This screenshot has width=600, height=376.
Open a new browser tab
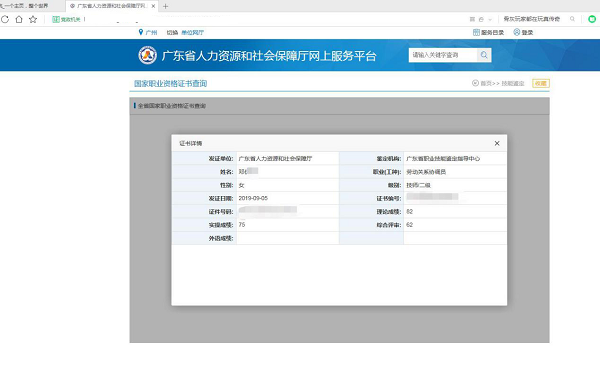pos(165,6)
